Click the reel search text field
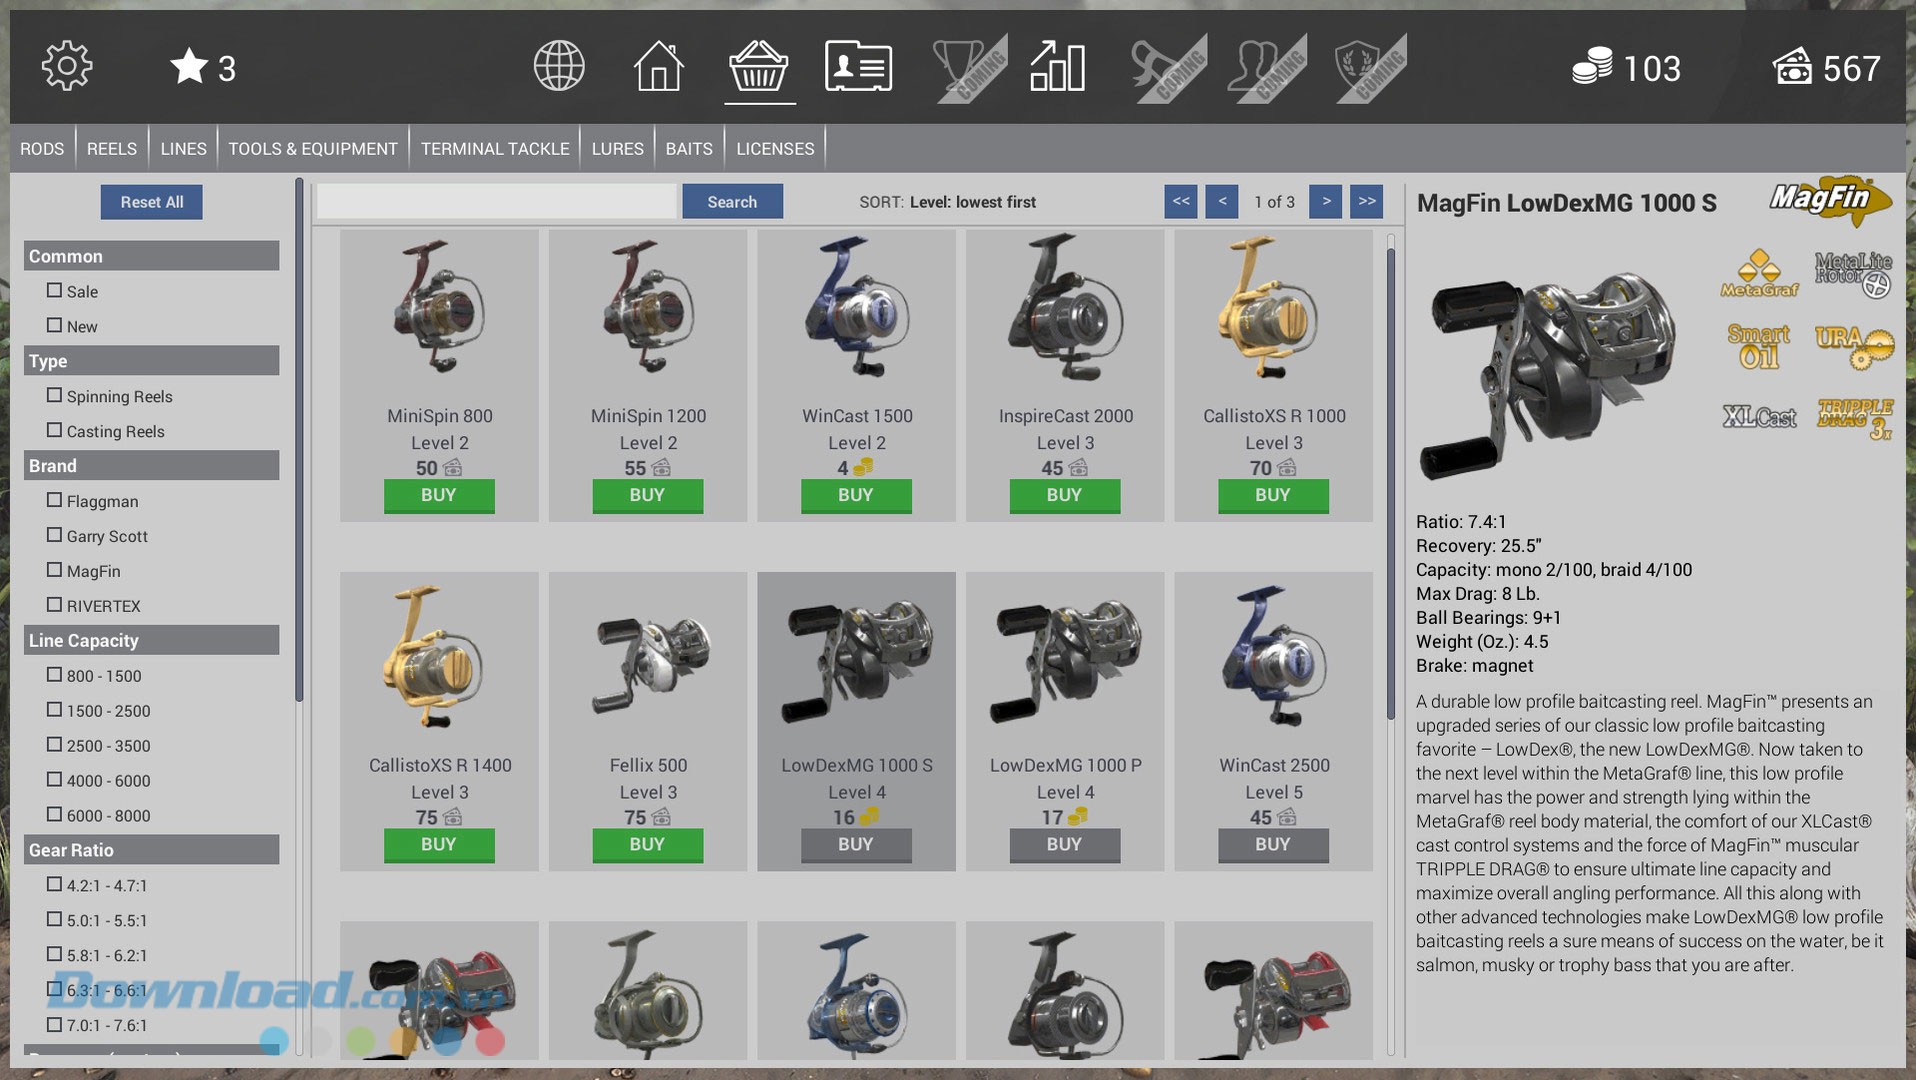 pos(496,201)
